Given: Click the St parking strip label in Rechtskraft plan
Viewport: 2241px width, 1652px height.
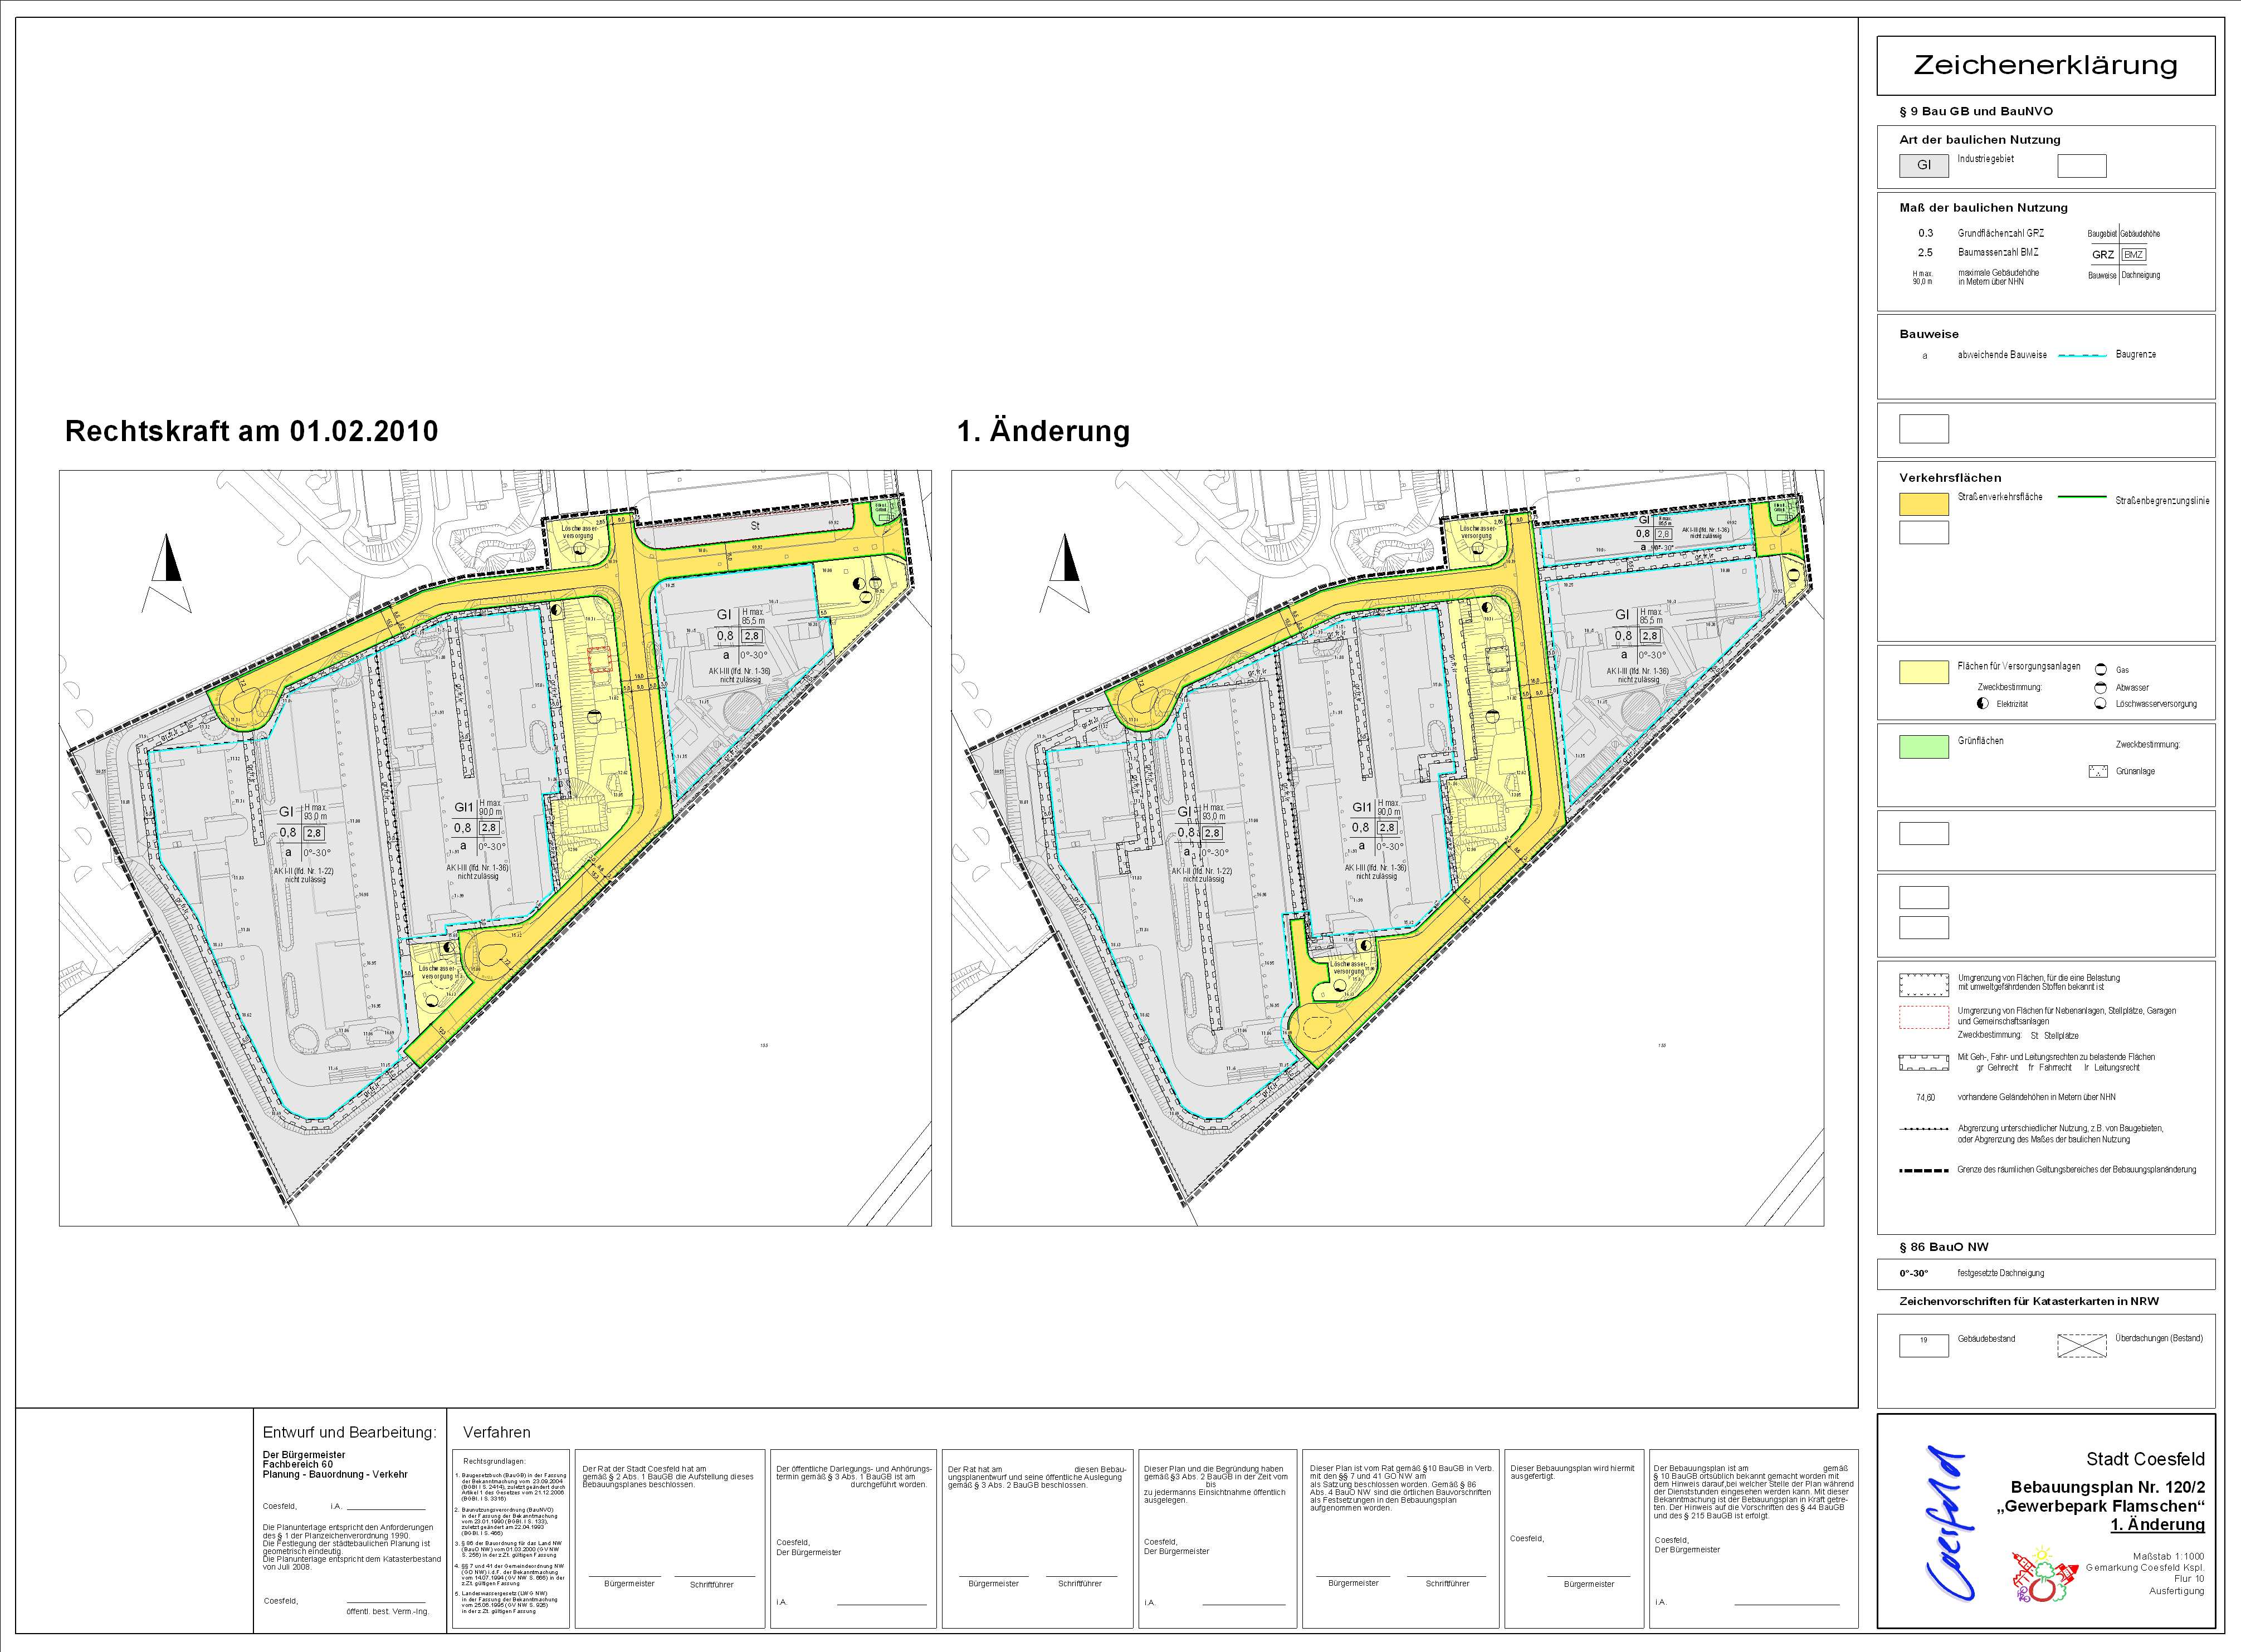Looking at the screenshot, I should click(755, 526).
